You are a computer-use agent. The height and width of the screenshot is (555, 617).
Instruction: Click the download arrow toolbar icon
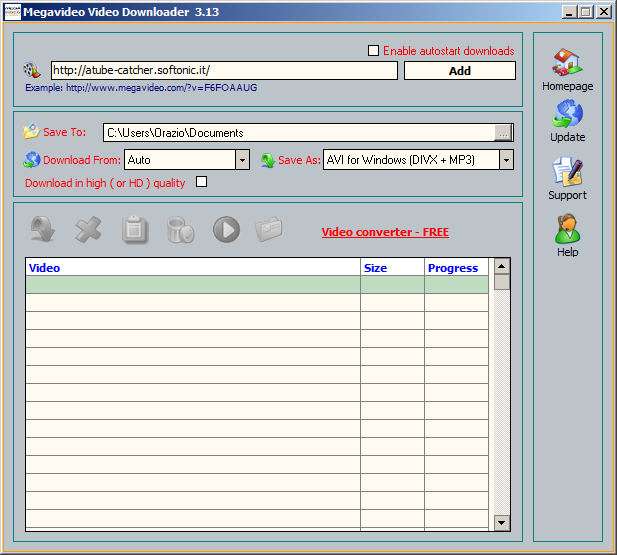(43, 229)
